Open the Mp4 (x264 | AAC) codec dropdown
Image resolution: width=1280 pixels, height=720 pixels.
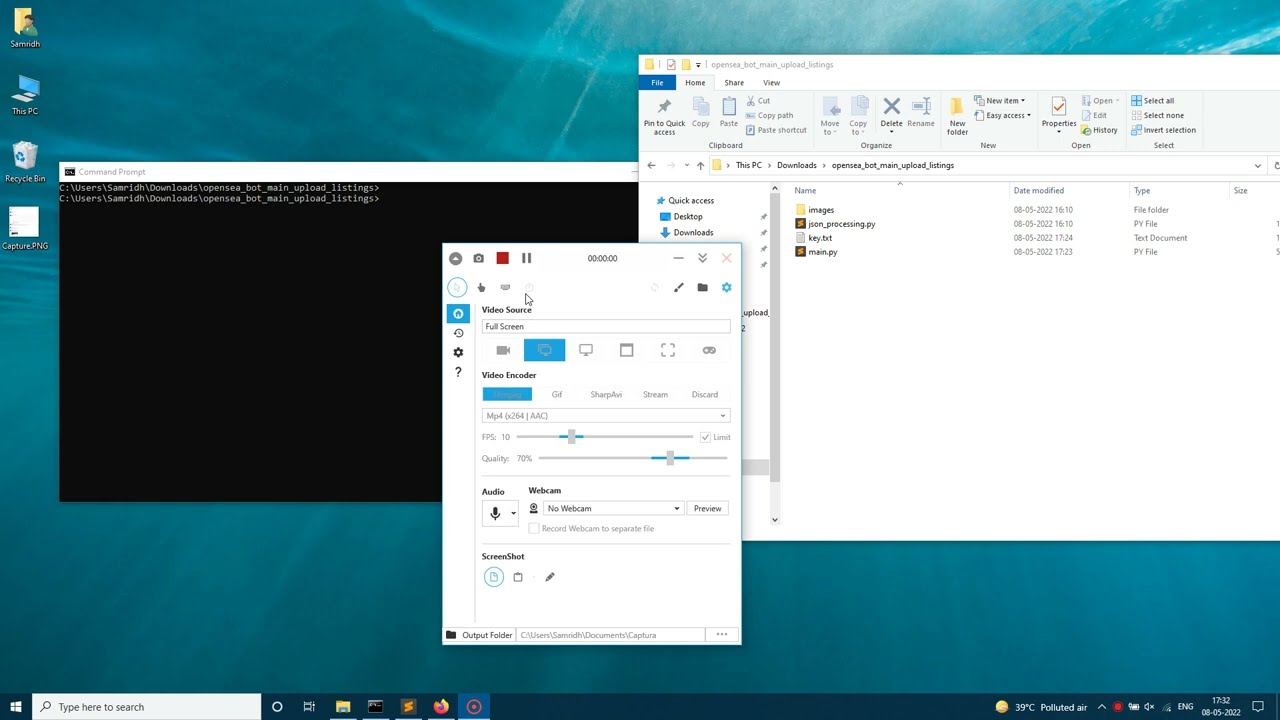click(606, 416)
